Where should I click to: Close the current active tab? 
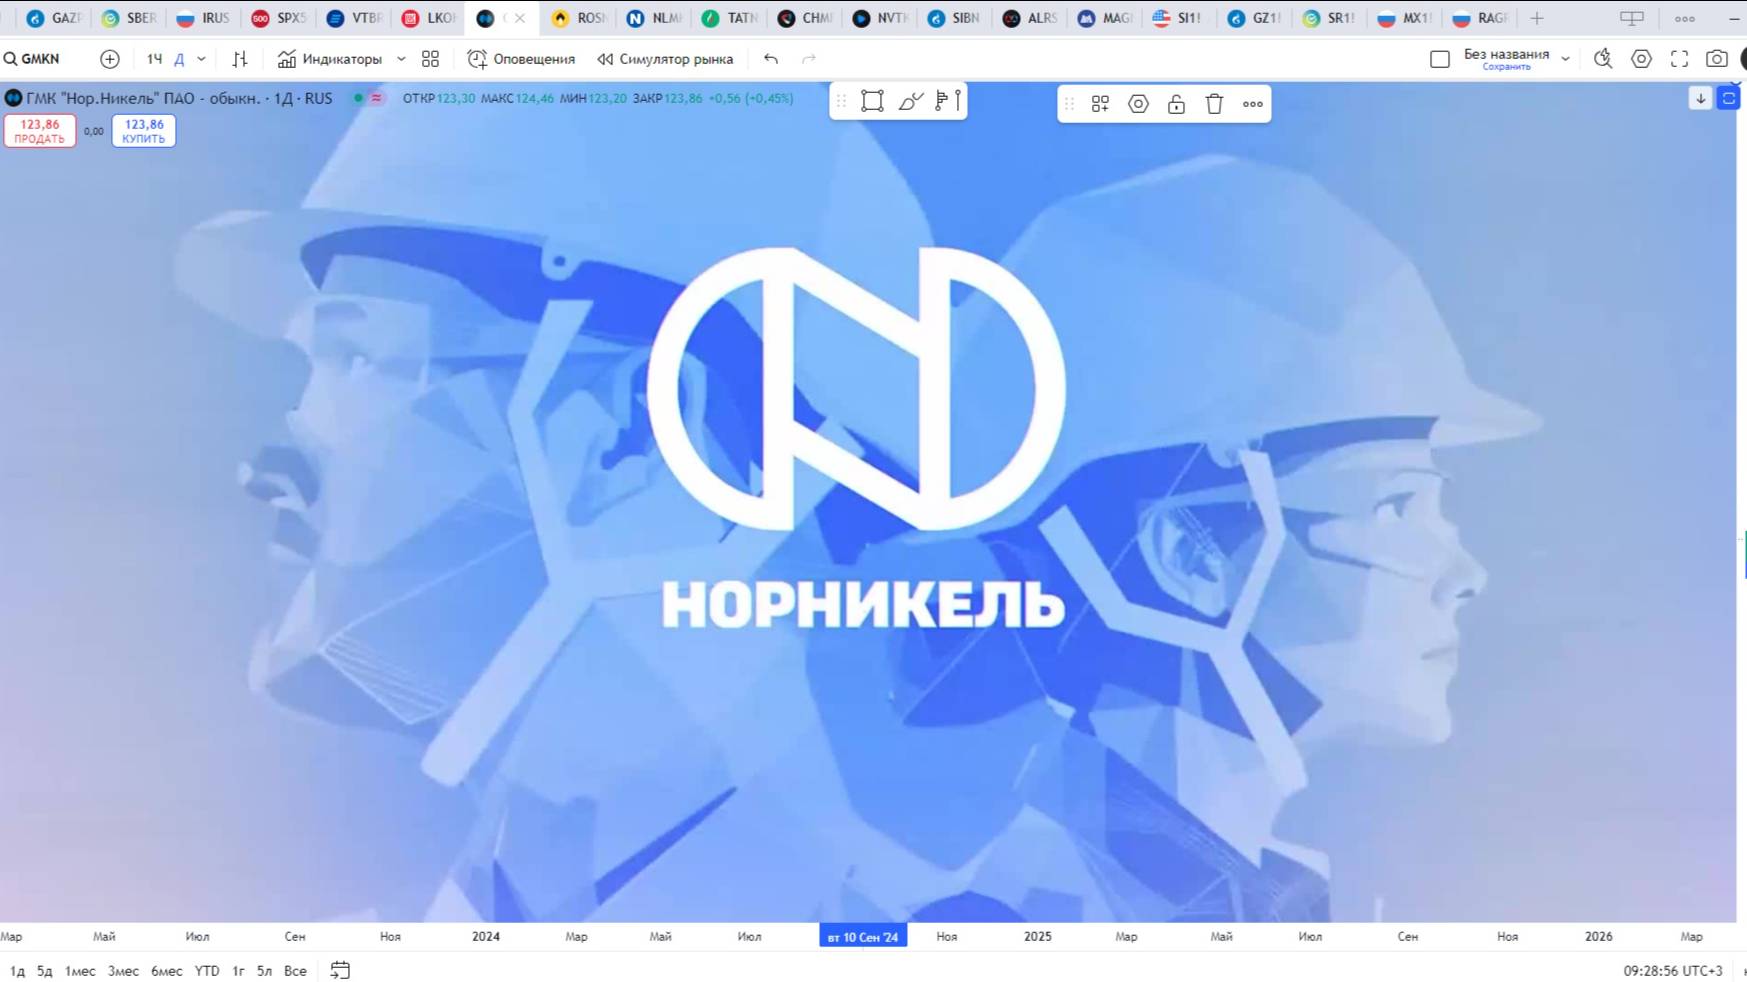tap(520, 18)
